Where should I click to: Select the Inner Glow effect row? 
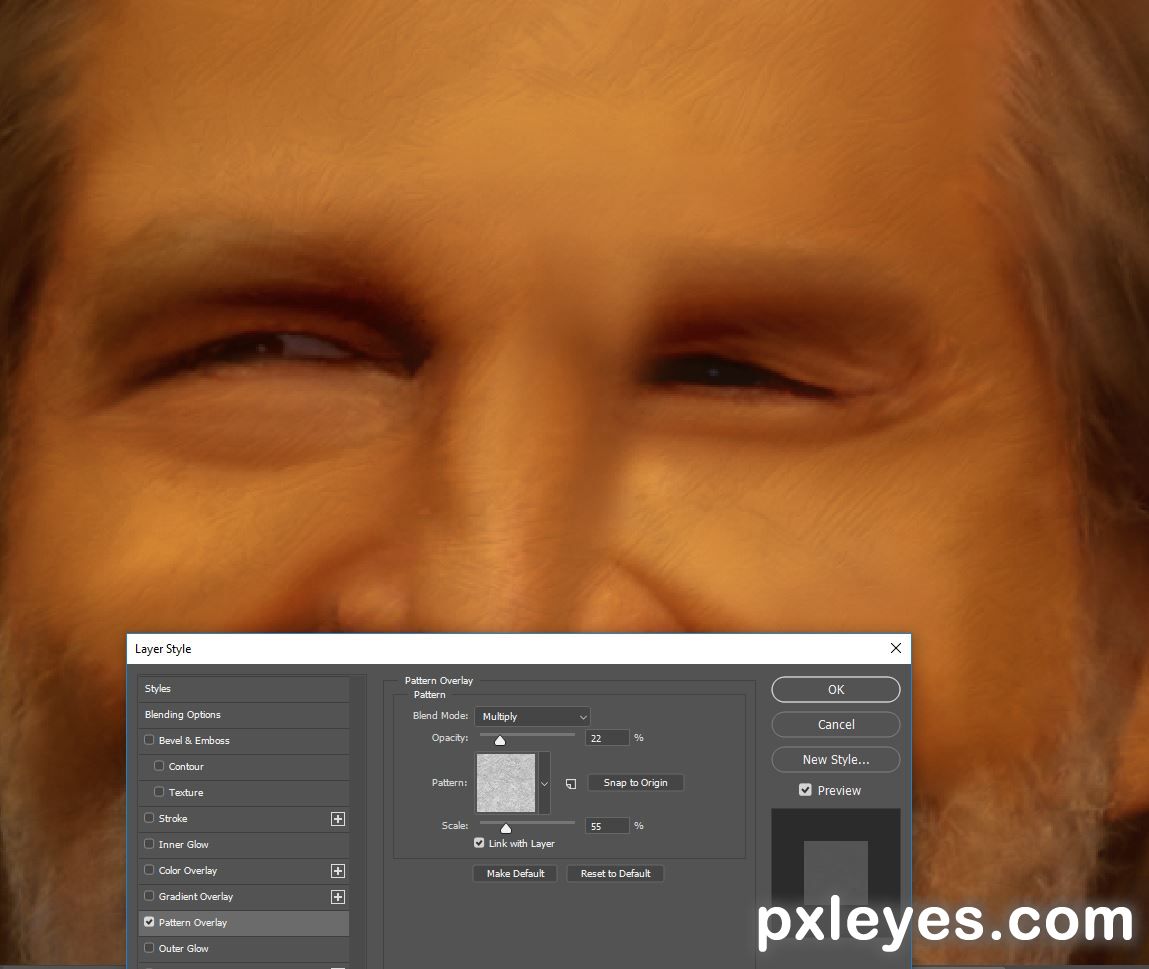[x=244, y=844]
